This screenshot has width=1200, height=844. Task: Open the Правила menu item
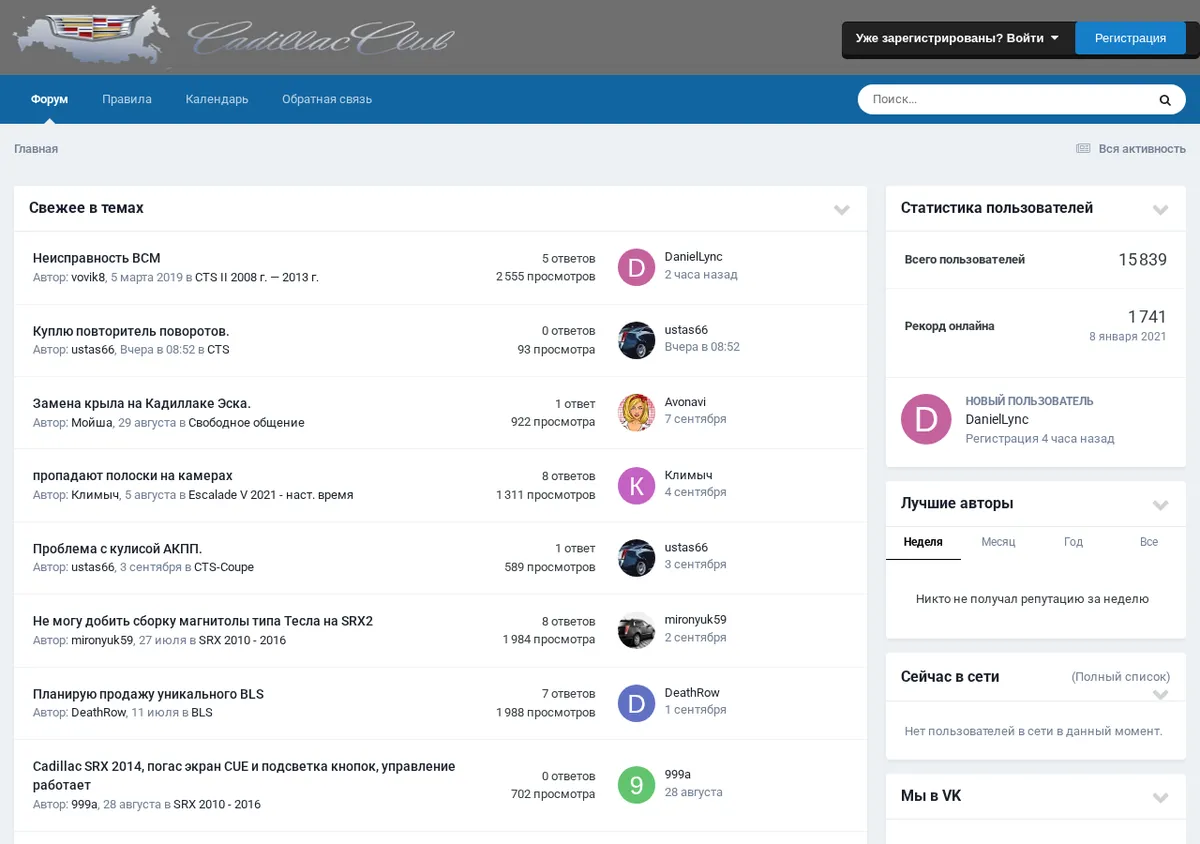click(x=127, y=100)
